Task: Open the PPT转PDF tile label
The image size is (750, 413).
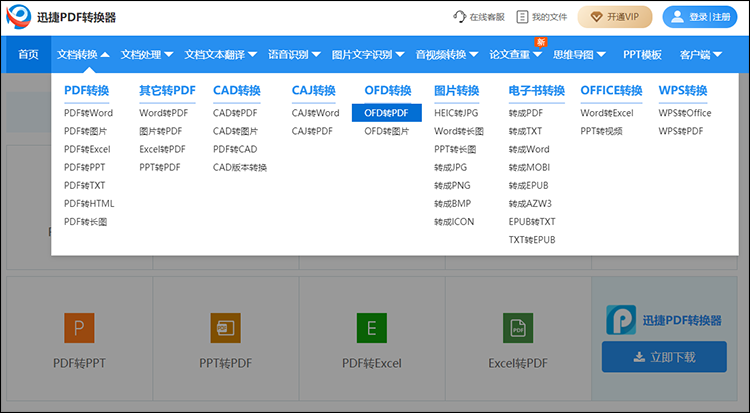Action: pos(225,363)
